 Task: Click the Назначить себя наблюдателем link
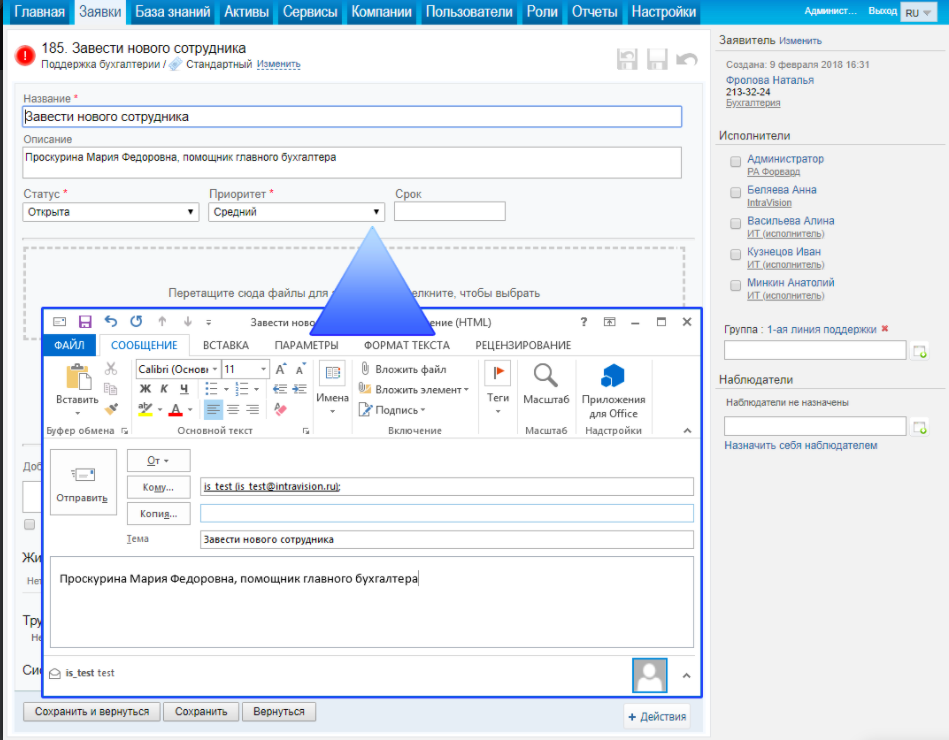(x=800, y=445)
